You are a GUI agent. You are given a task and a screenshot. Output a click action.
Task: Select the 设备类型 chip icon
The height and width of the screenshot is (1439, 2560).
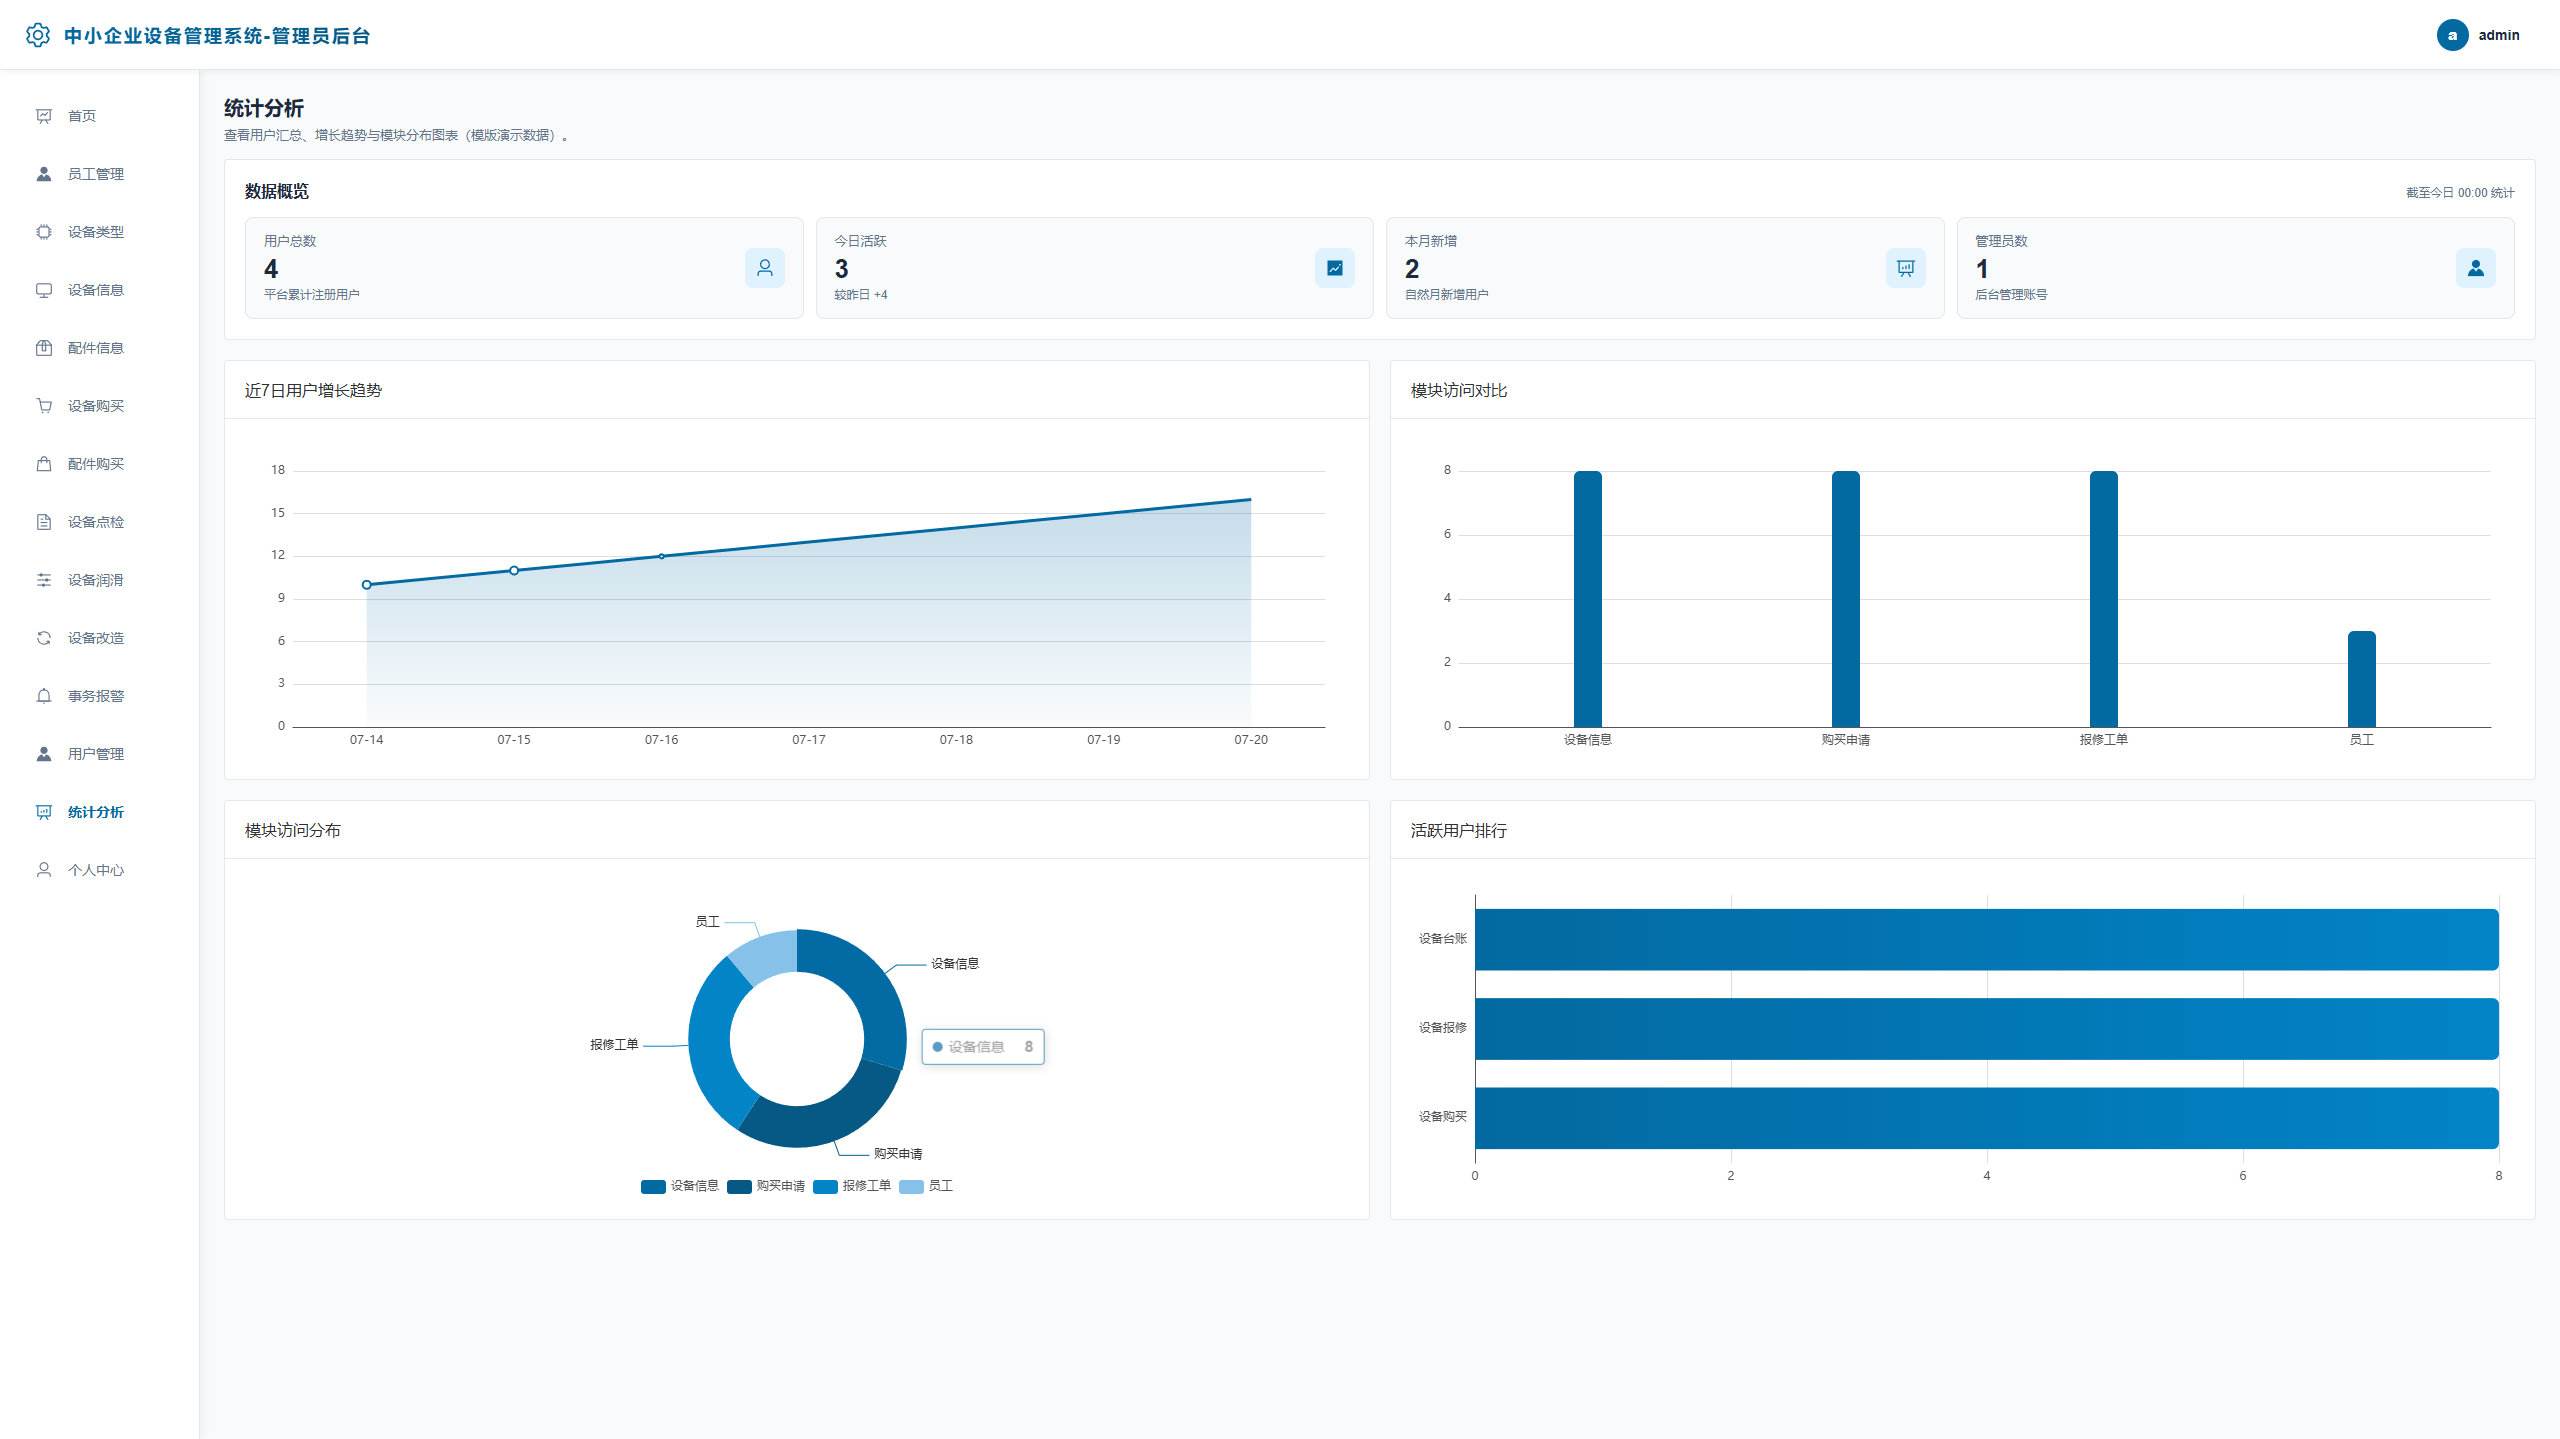tap(44, 232)
